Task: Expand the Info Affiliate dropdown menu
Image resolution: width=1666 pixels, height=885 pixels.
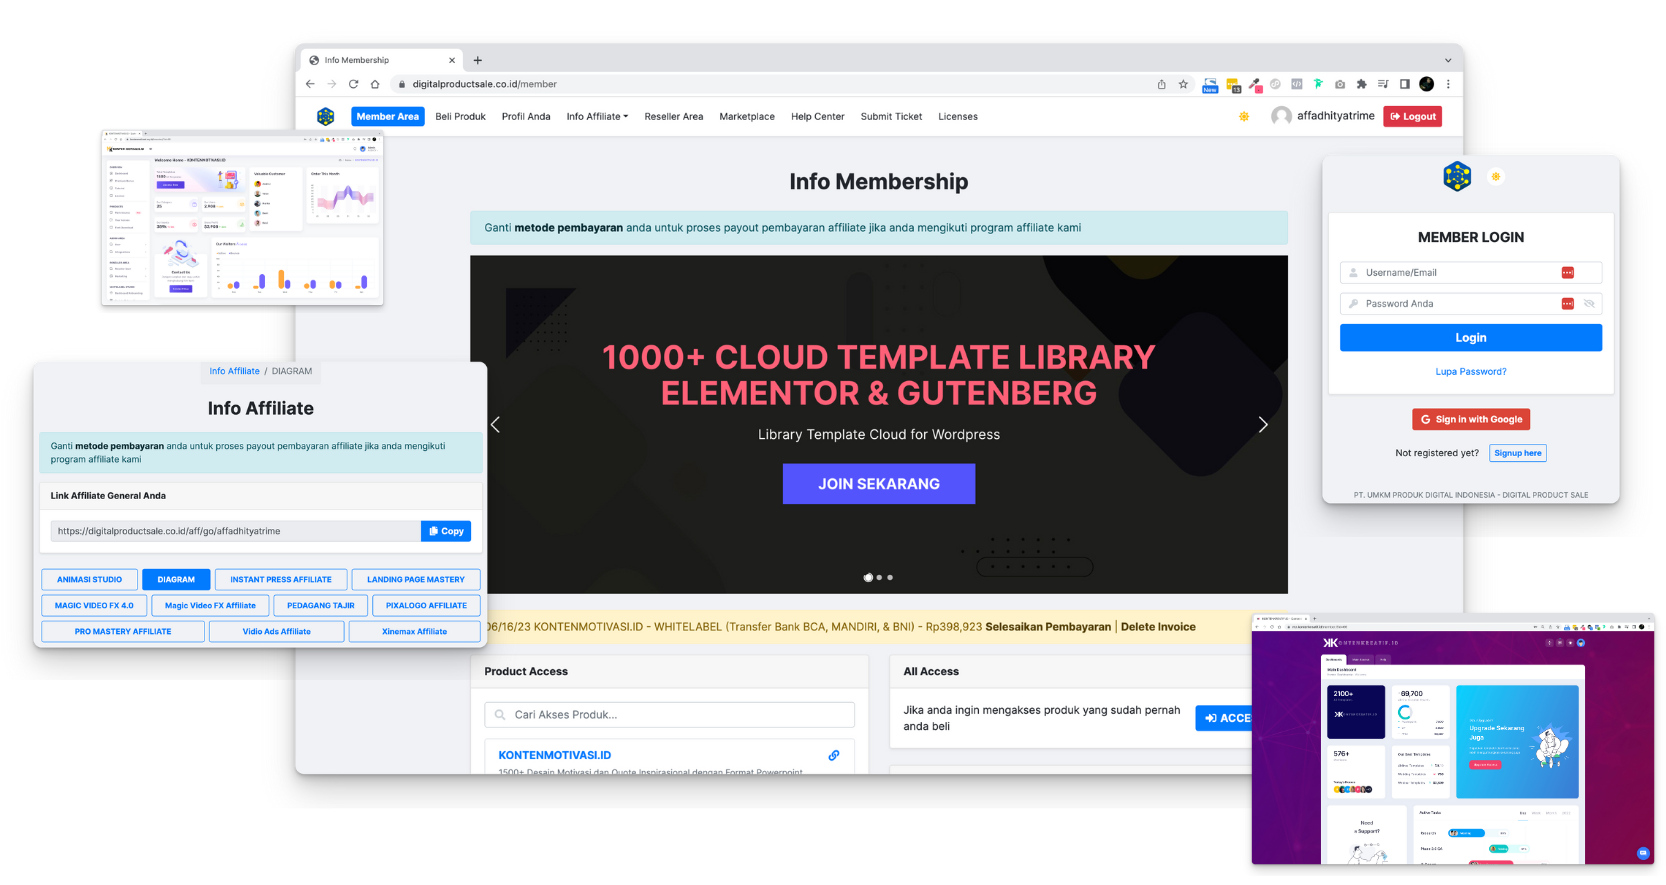Action: [597, 116]
